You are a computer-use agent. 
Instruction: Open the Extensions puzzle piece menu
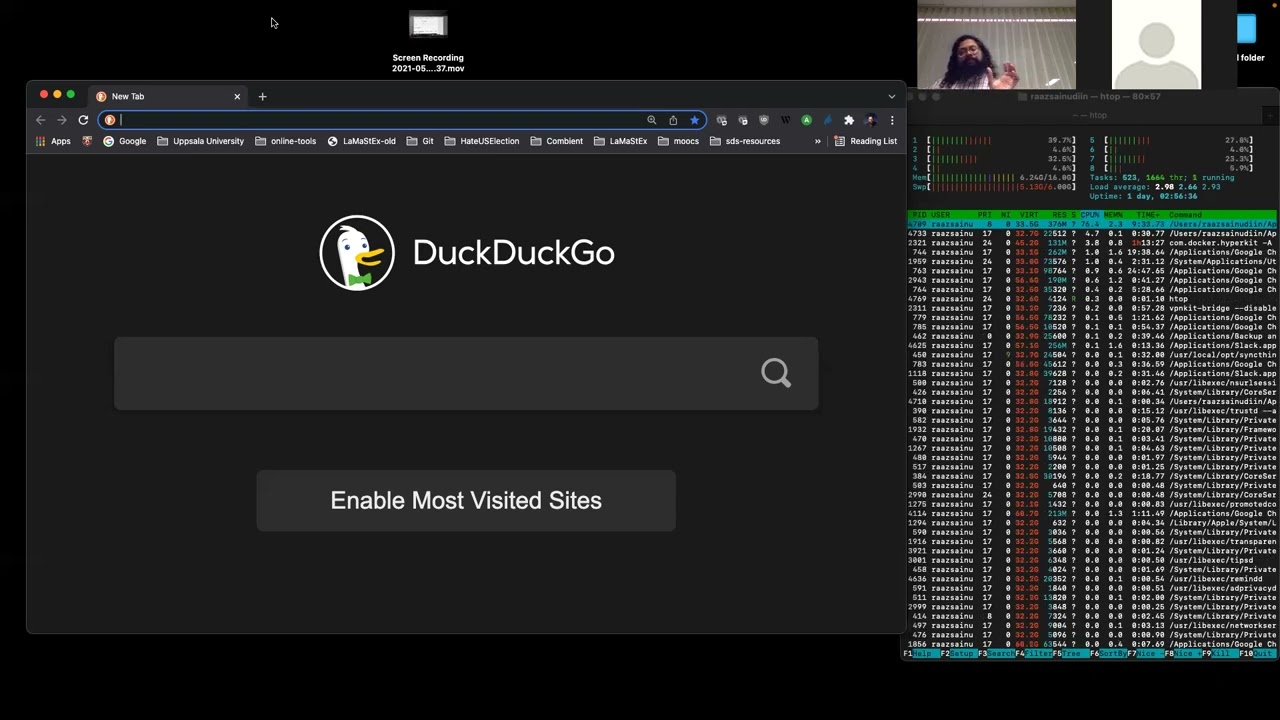click(849, 120)
